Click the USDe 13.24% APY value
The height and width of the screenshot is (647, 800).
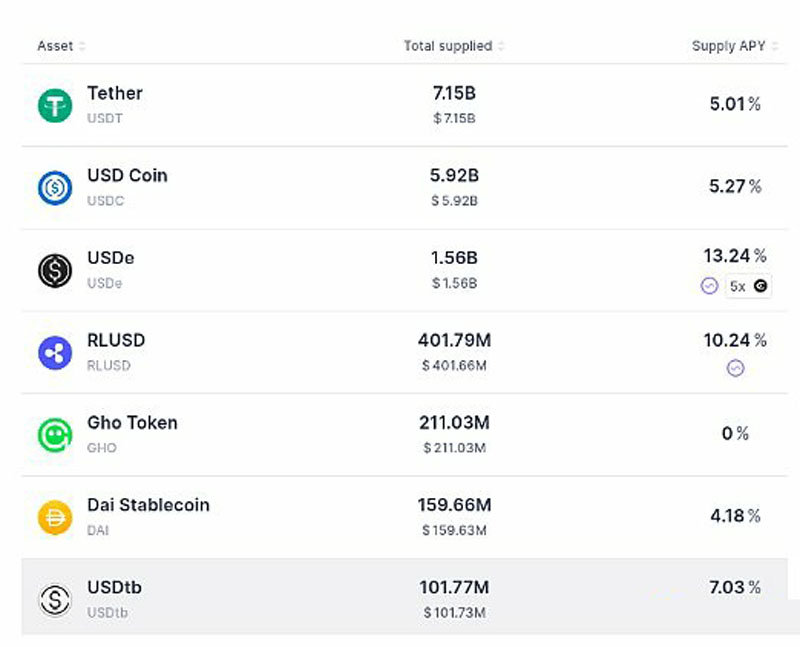735,258
